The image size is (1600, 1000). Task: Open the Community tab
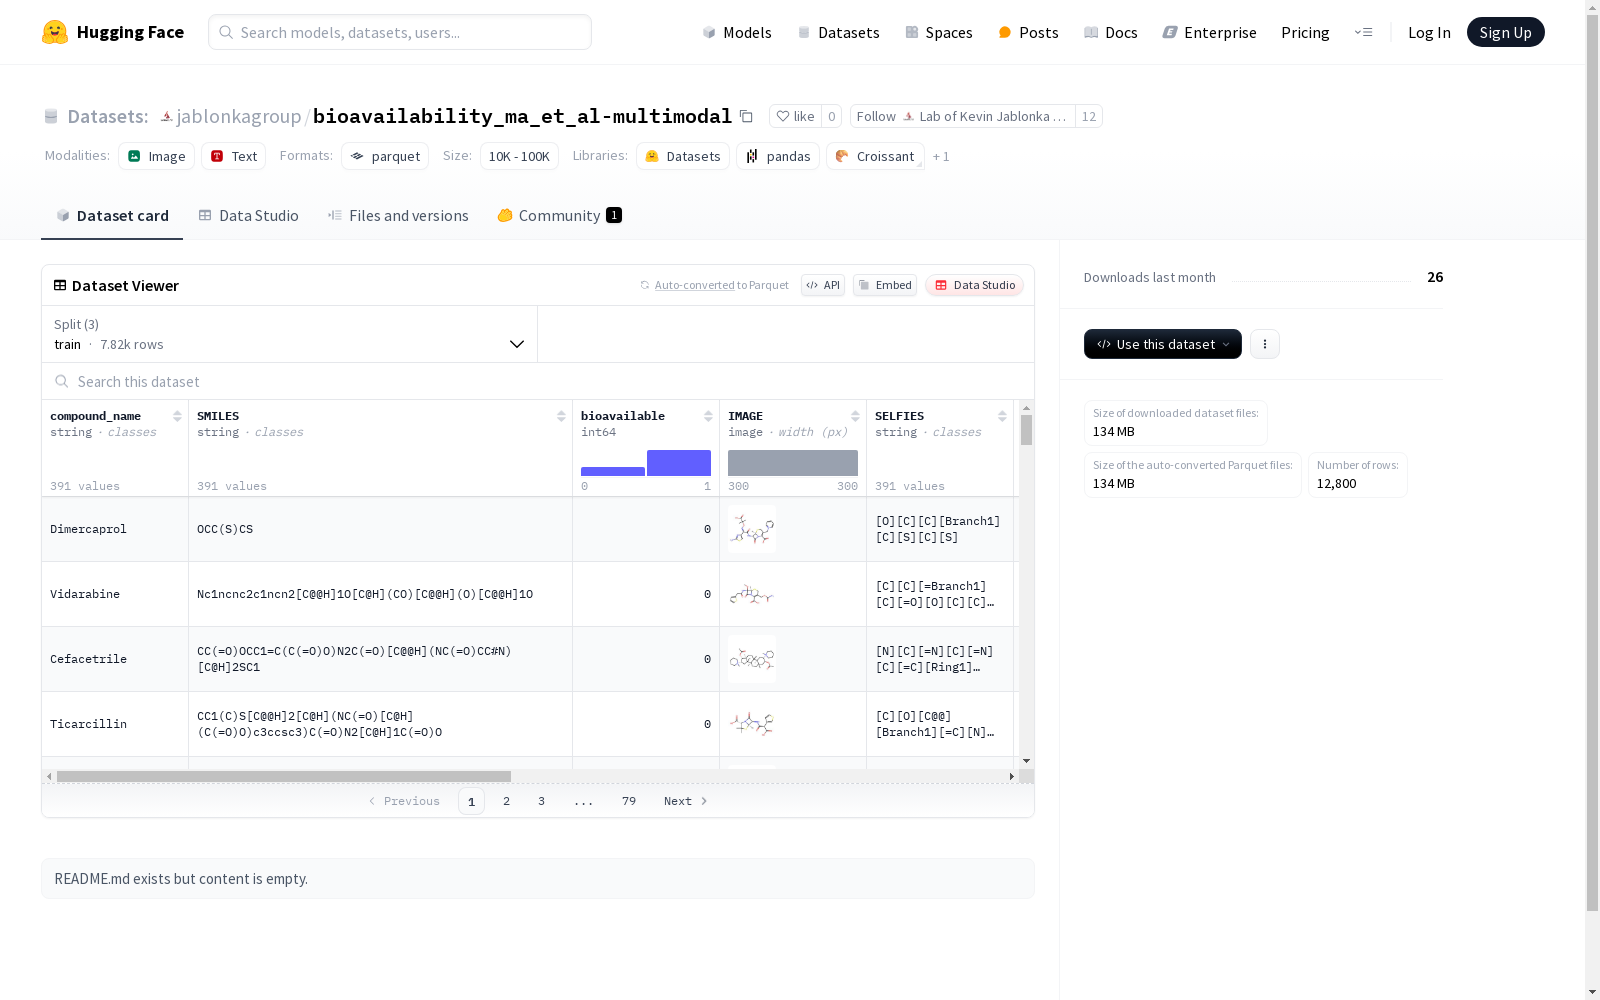coord(559,215)
